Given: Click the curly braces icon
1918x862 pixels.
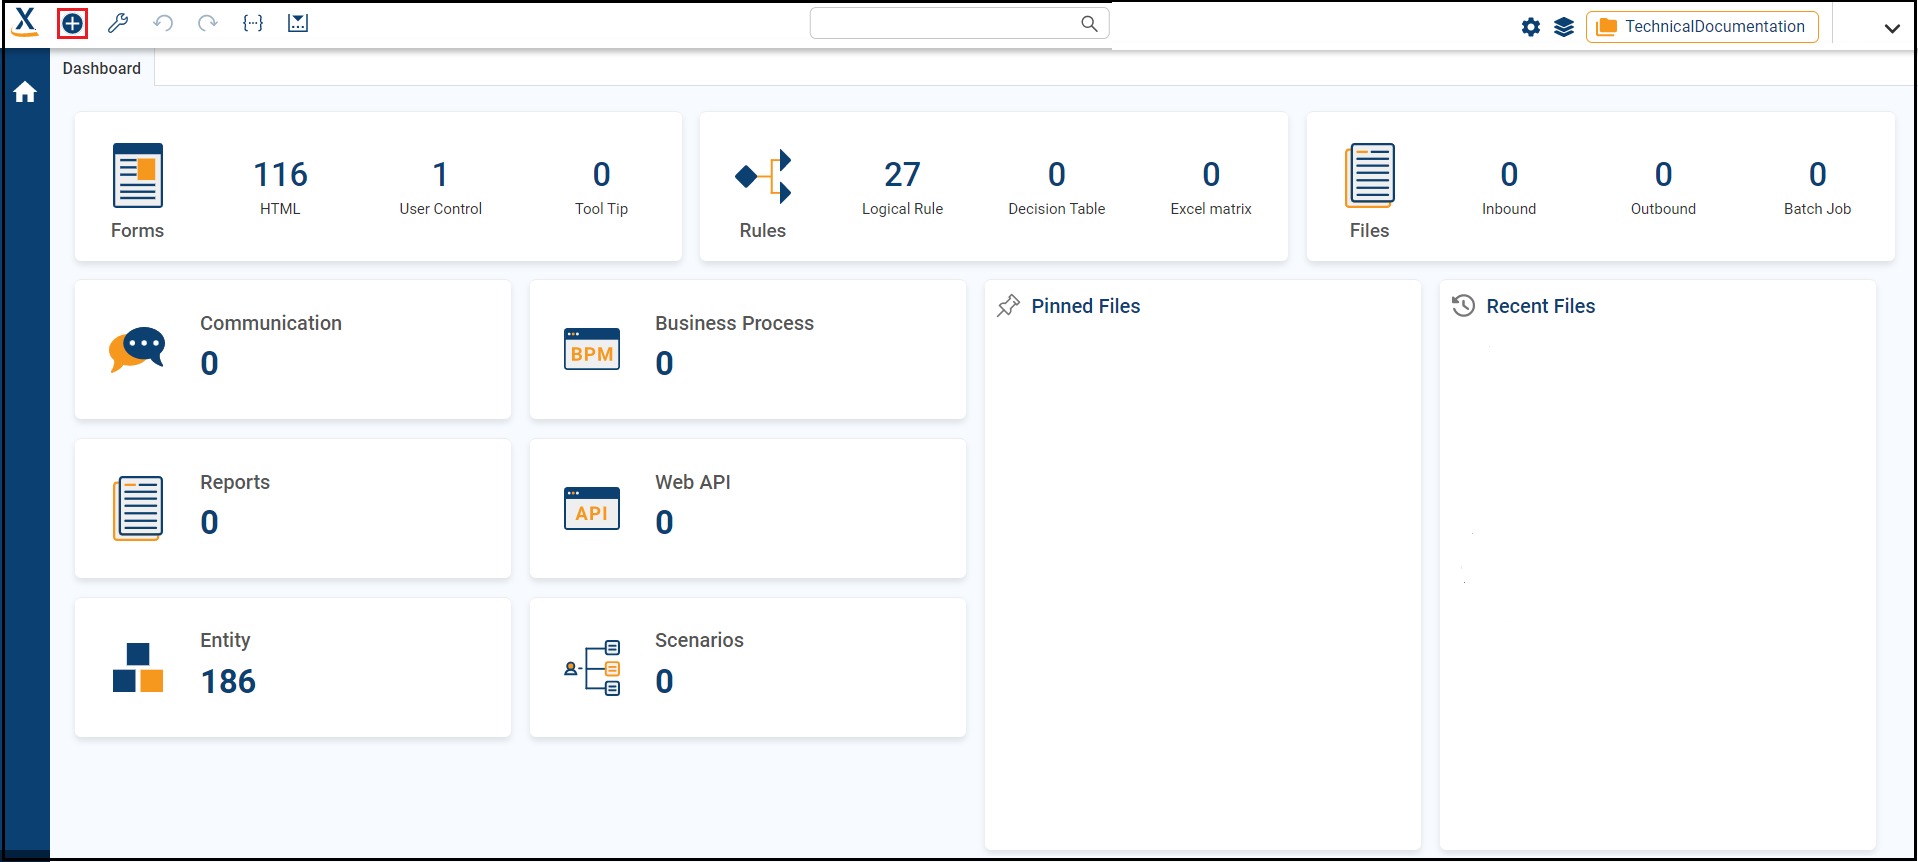Looking at the screenshot, I should 253,23.
